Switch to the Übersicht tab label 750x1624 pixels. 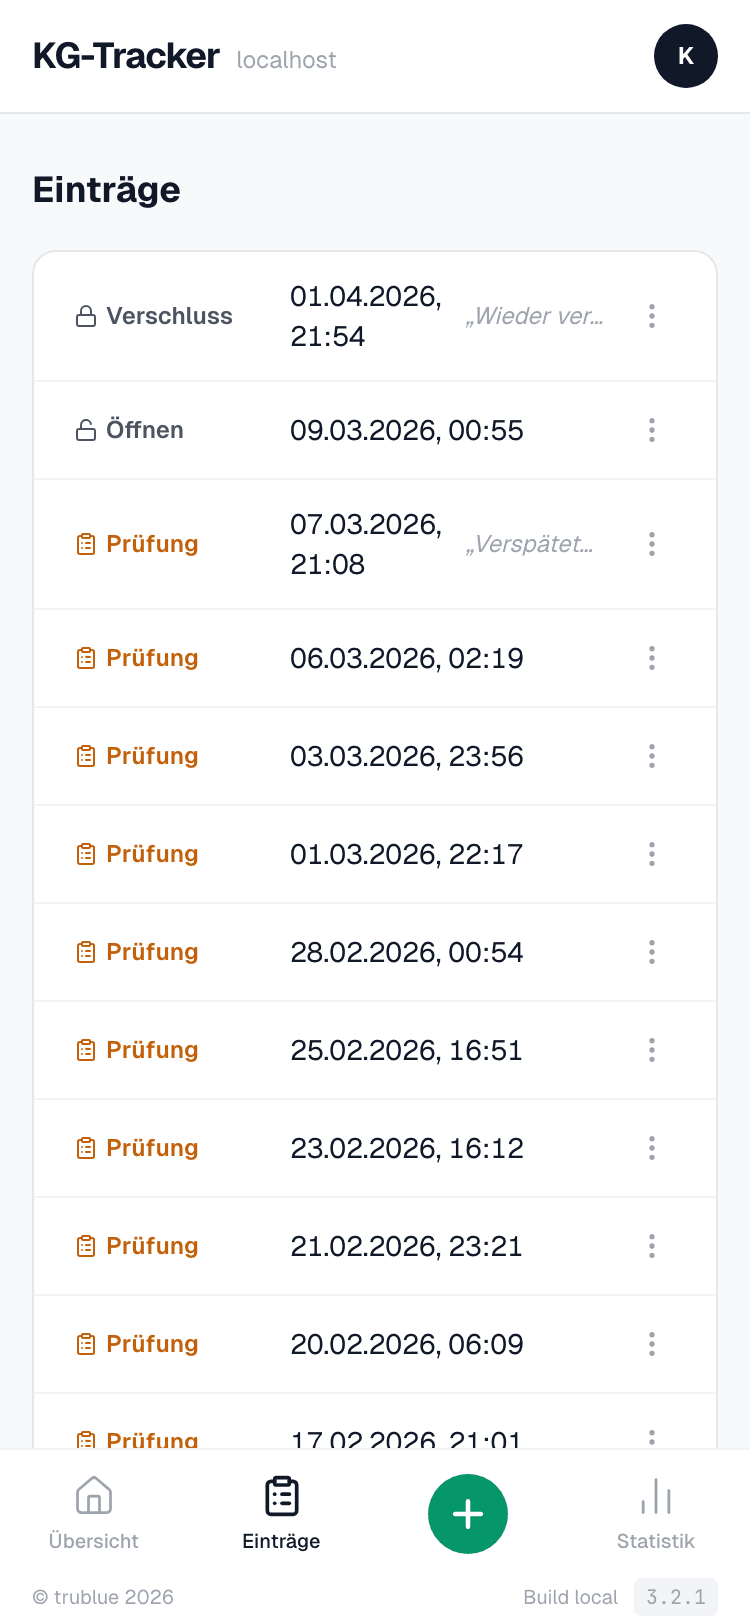[x=94, y=1541]
